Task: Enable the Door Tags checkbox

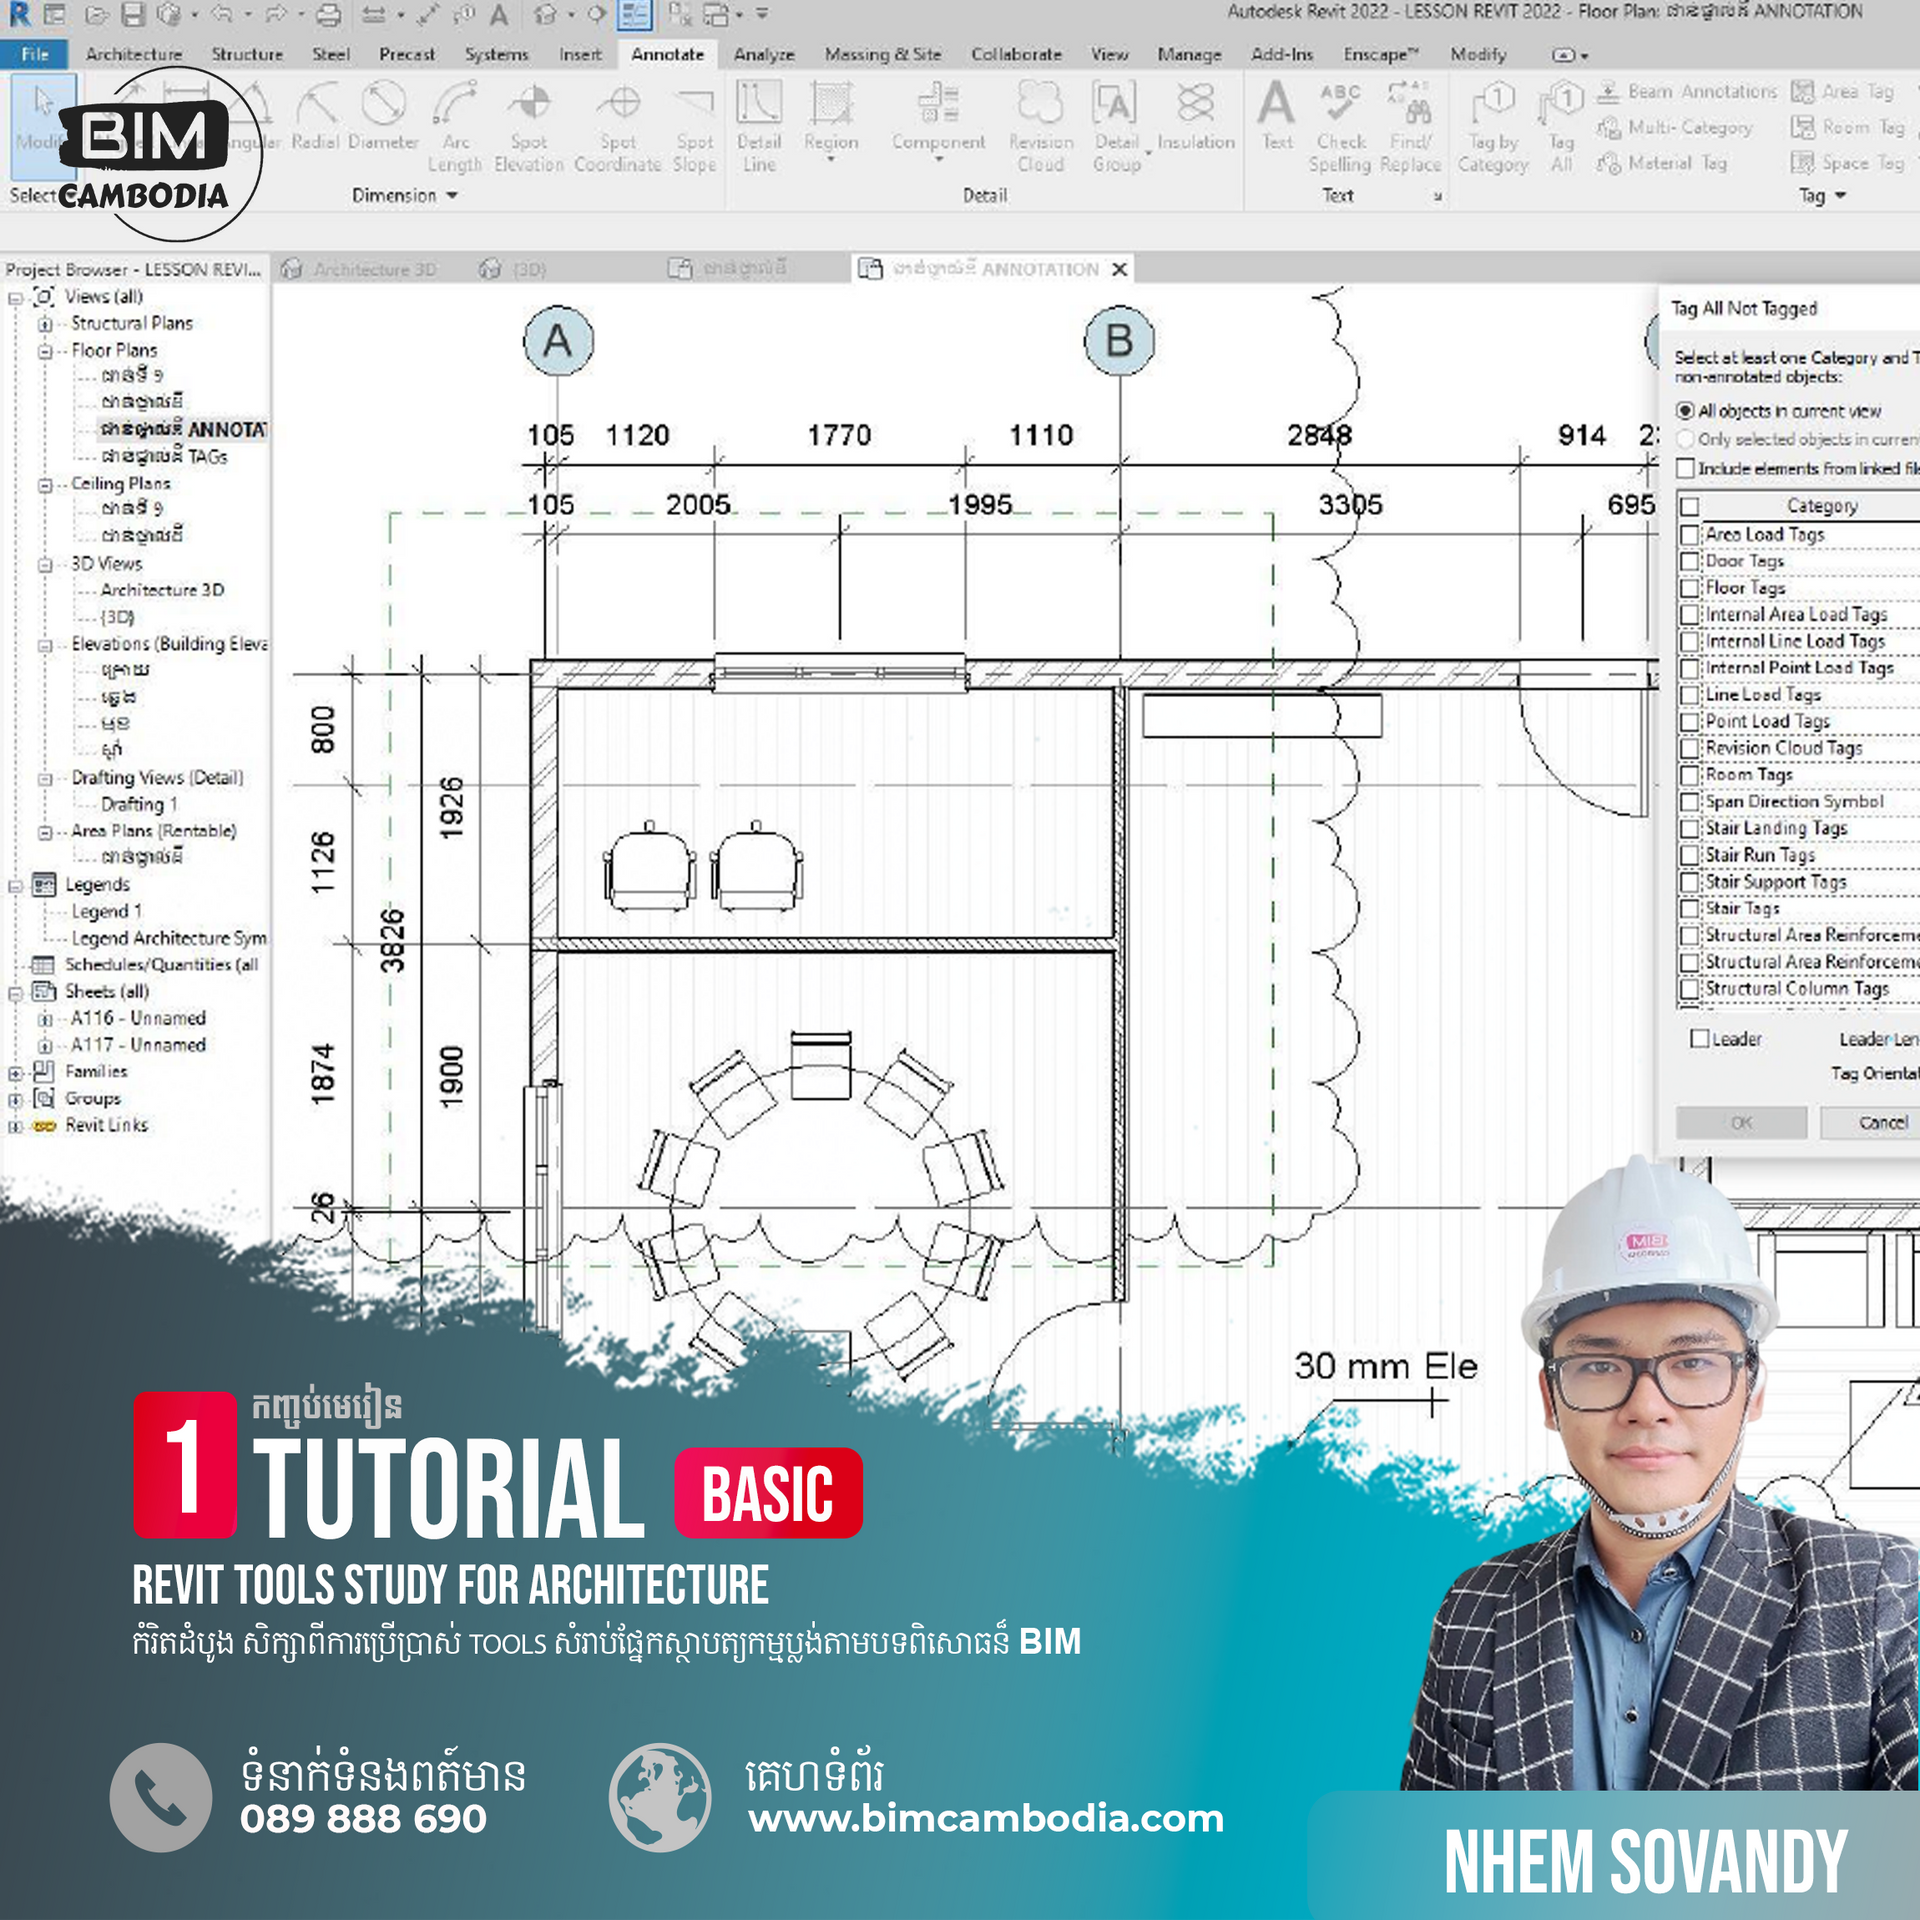Action: (1689, 562)
